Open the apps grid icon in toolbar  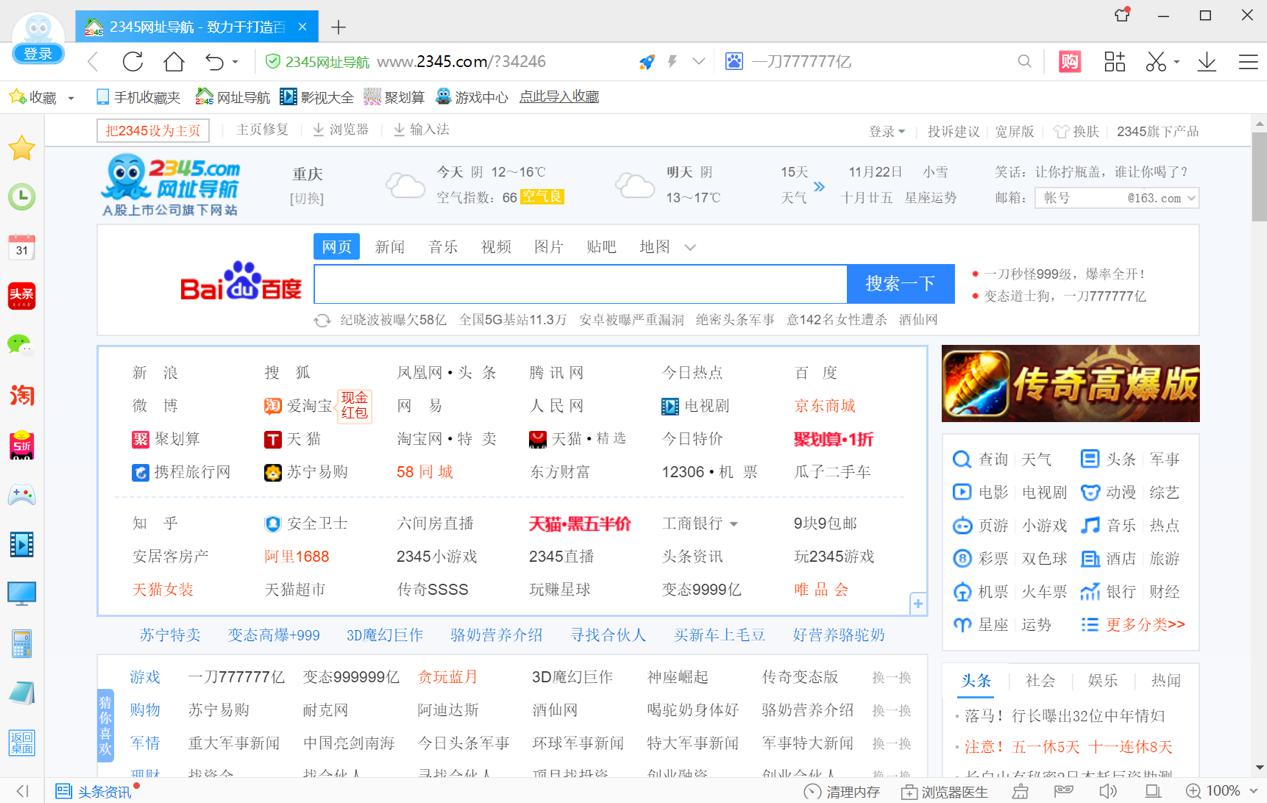pyautogui.click(x=1114, y=62)
